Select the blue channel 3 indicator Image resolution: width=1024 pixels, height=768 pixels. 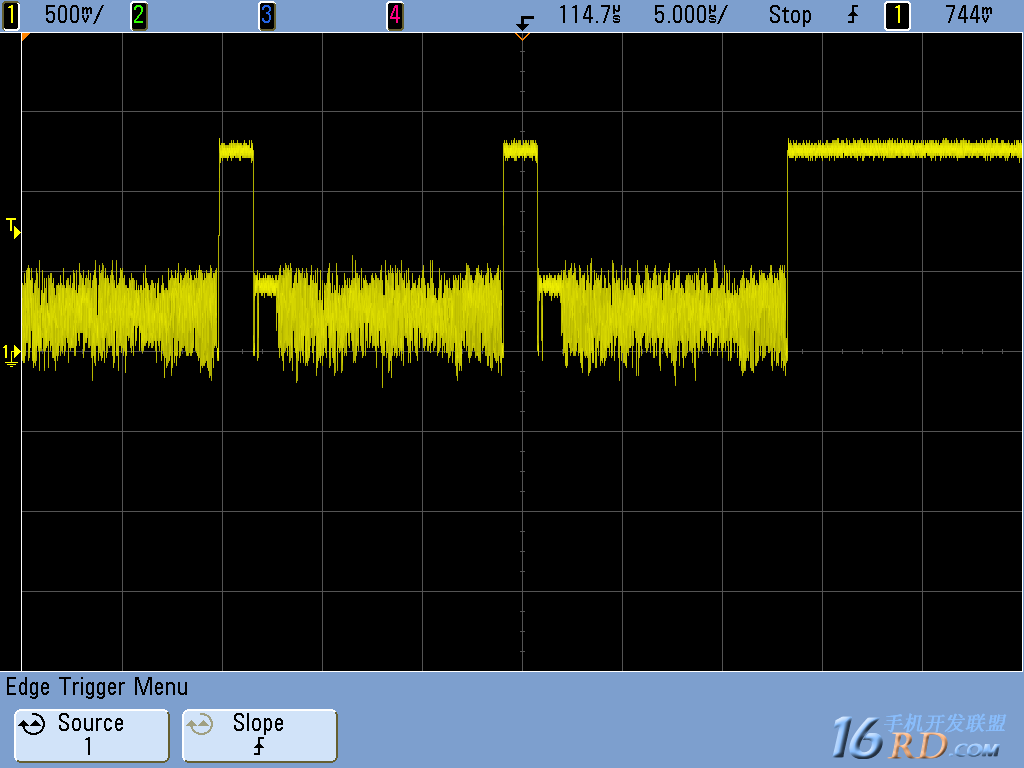tap(266, 15)
